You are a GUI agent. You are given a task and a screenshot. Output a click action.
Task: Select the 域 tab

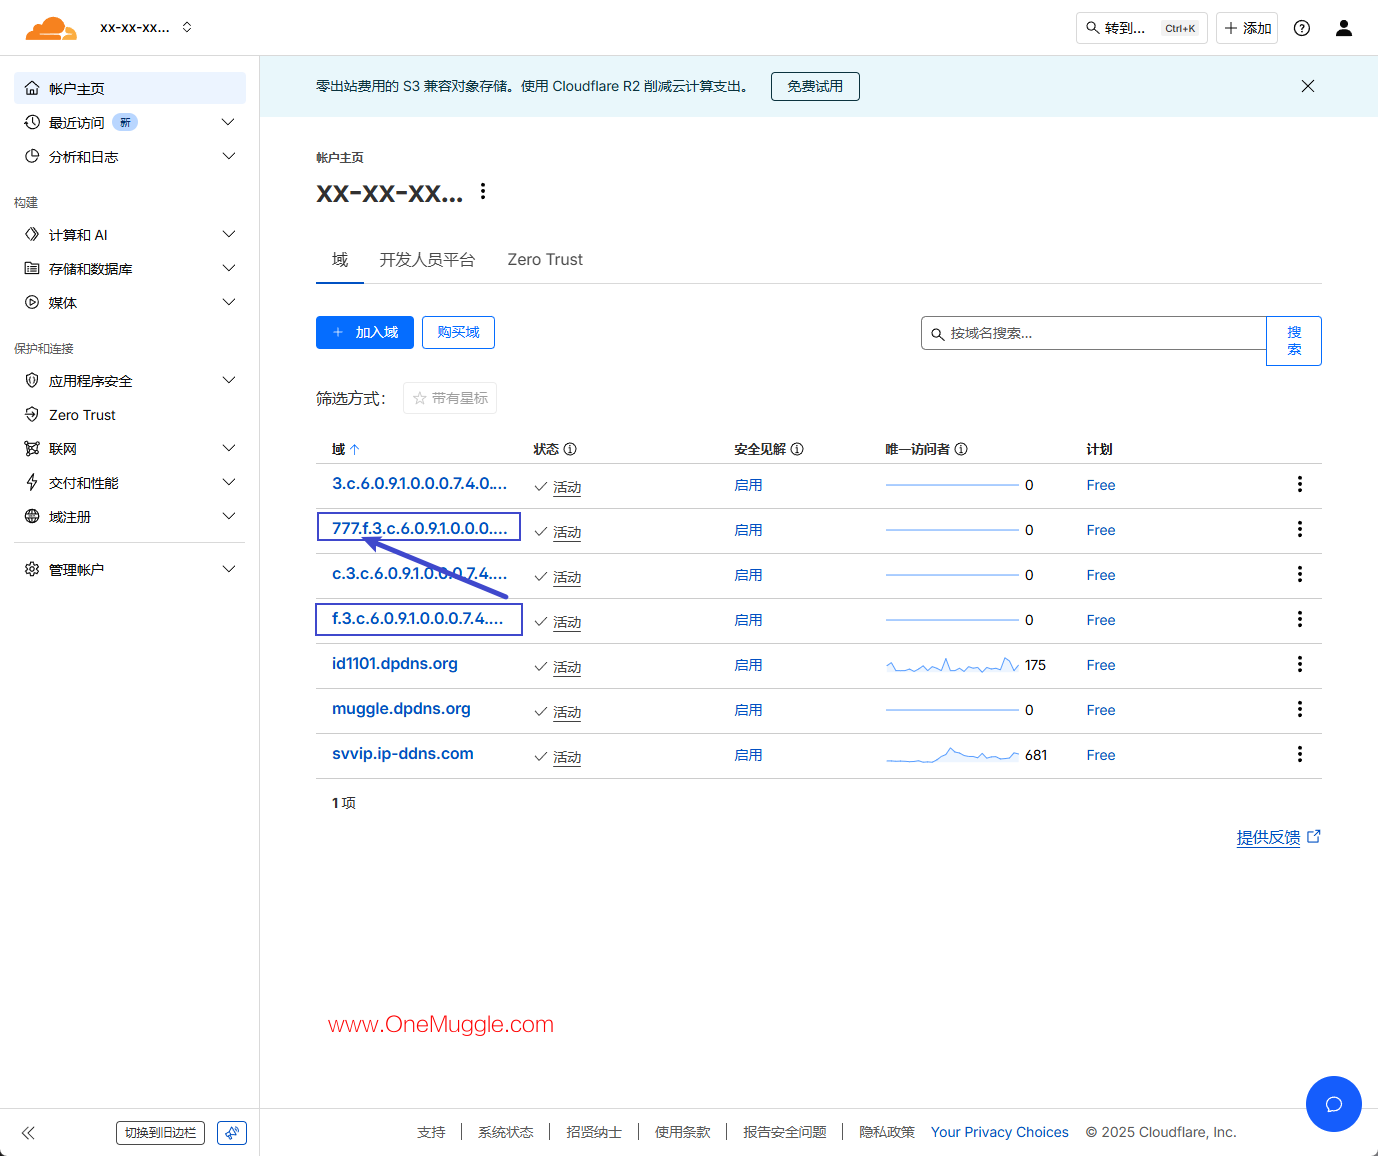[340, 260]
